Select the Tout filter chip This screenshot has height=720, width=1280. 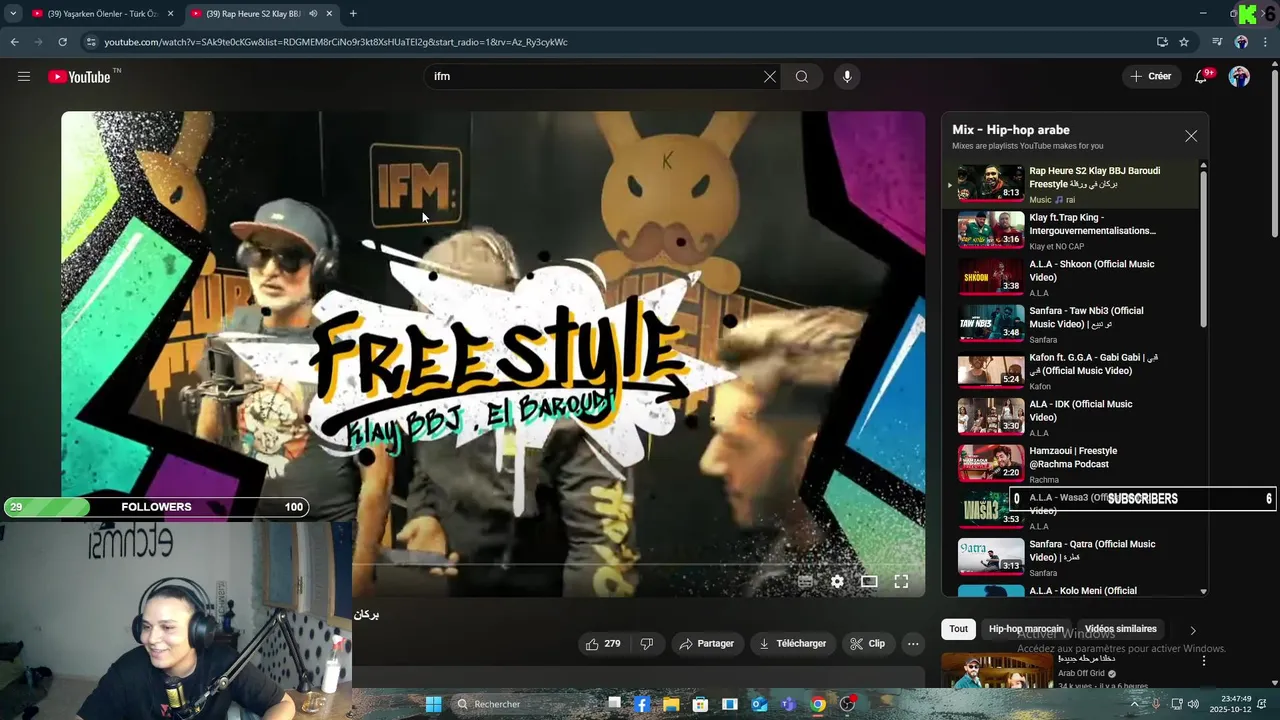click(x=958, y=629)
